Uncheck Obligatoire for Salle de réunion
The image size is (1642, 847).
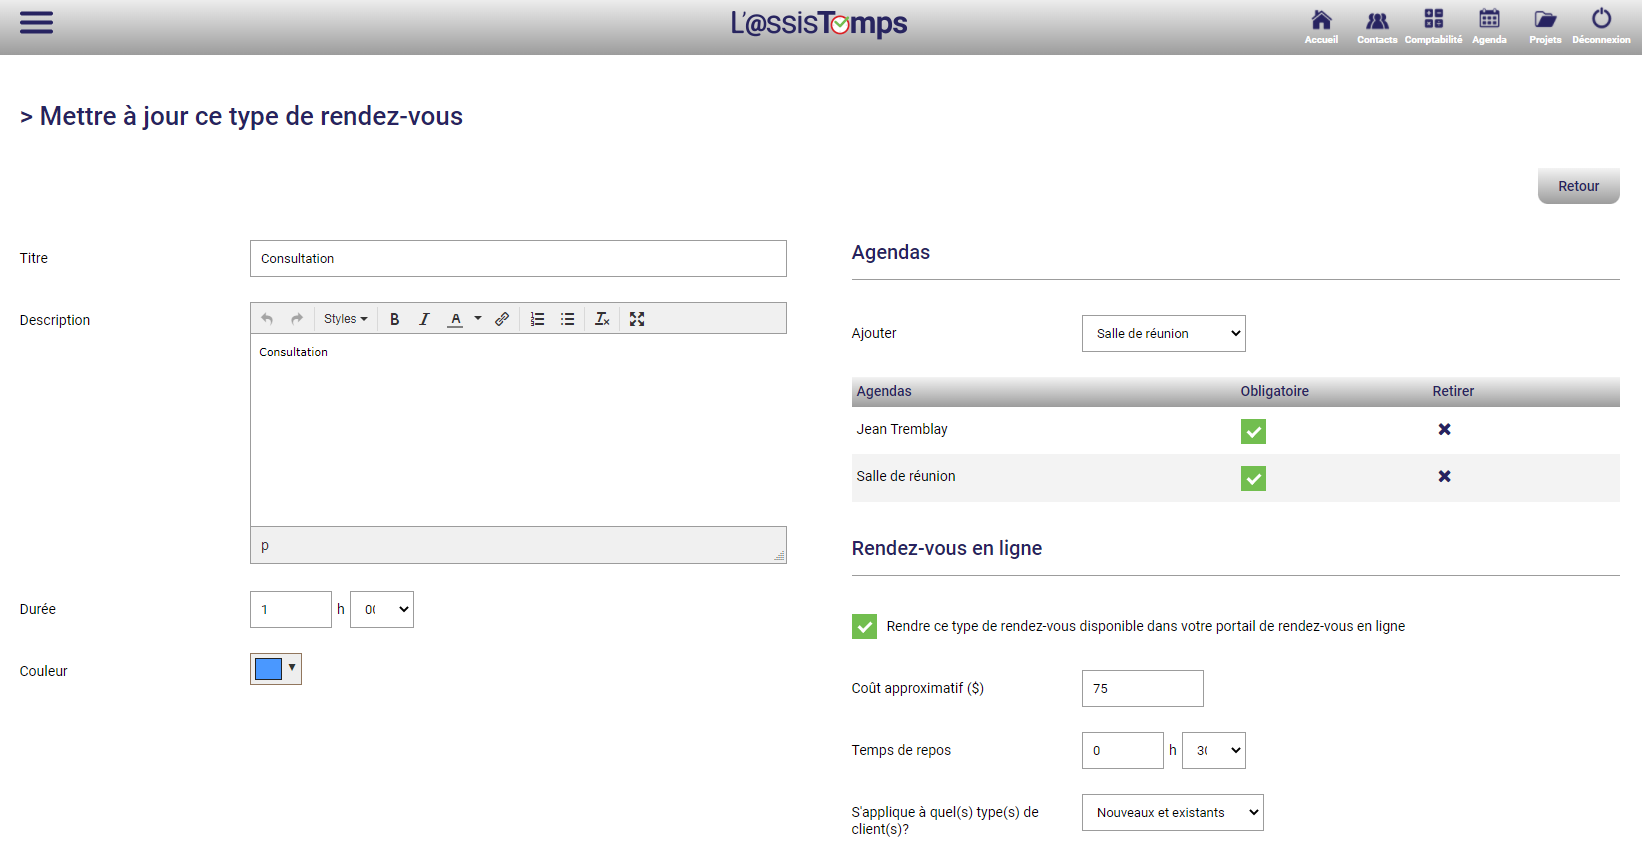pos(1253,478)
